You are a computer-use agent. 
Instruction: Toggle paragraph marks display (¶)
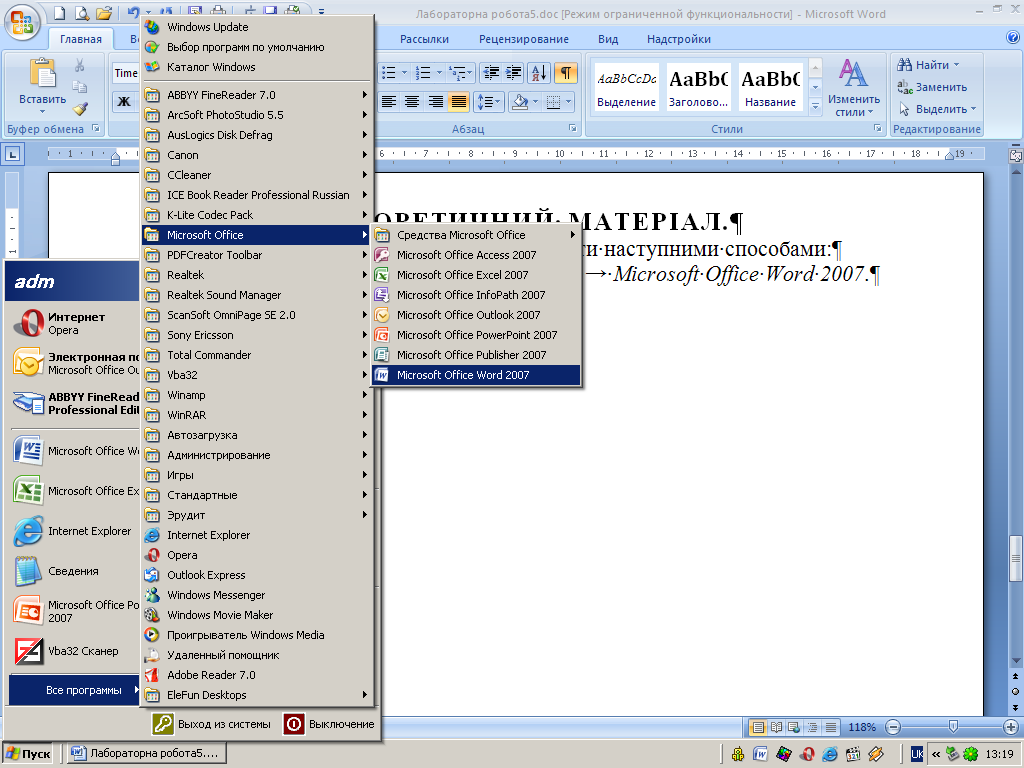[x=566, y=73]
